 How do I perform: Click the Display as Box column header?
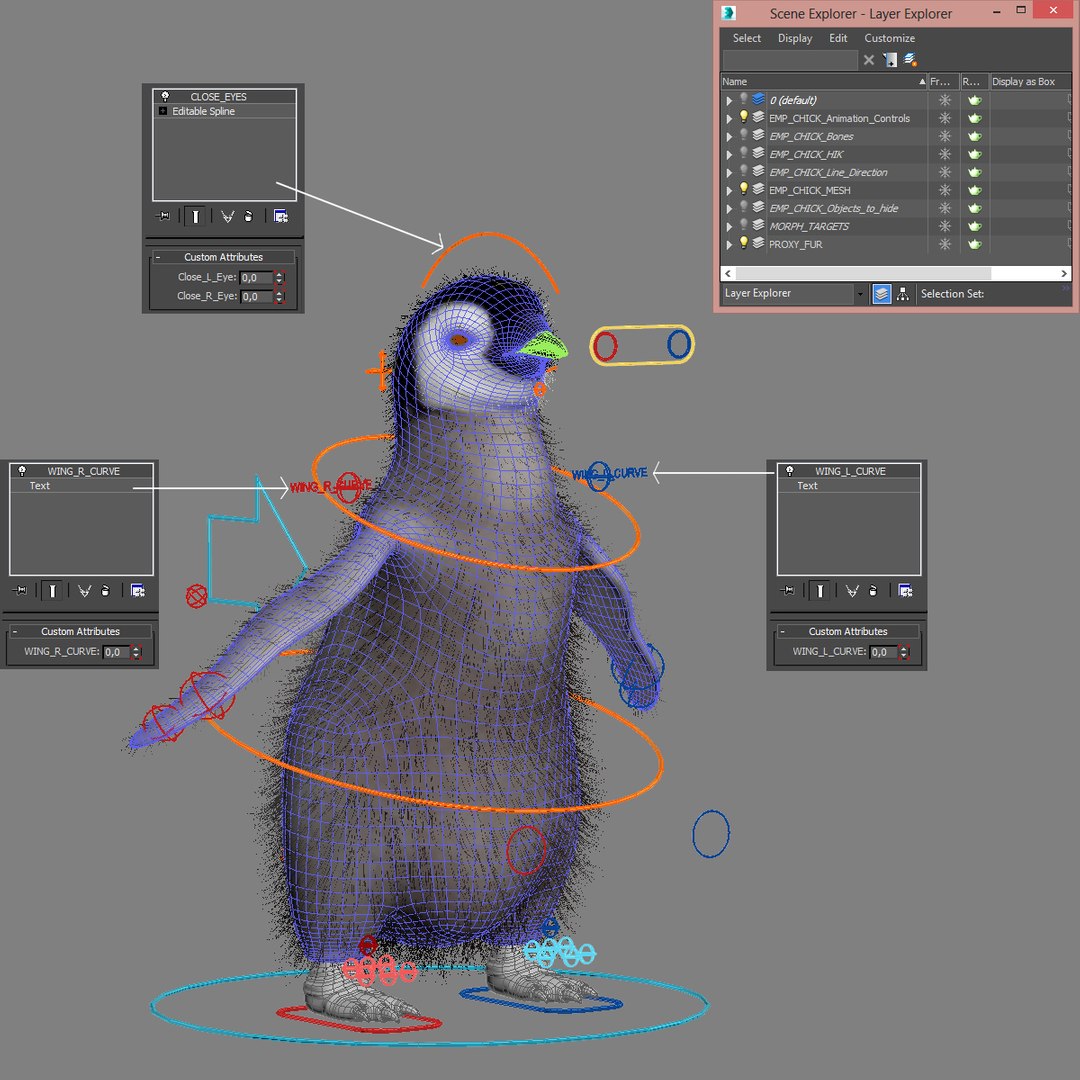[x=1030, y=81]
